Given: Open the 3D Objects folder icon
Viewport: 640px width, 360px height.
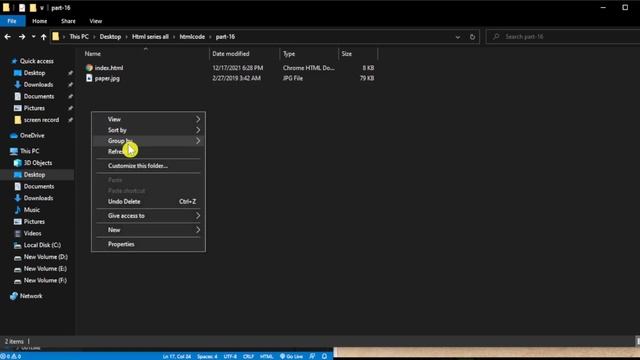Looking at the screenshot, I should pyautogui.click(x=18, y=163).
